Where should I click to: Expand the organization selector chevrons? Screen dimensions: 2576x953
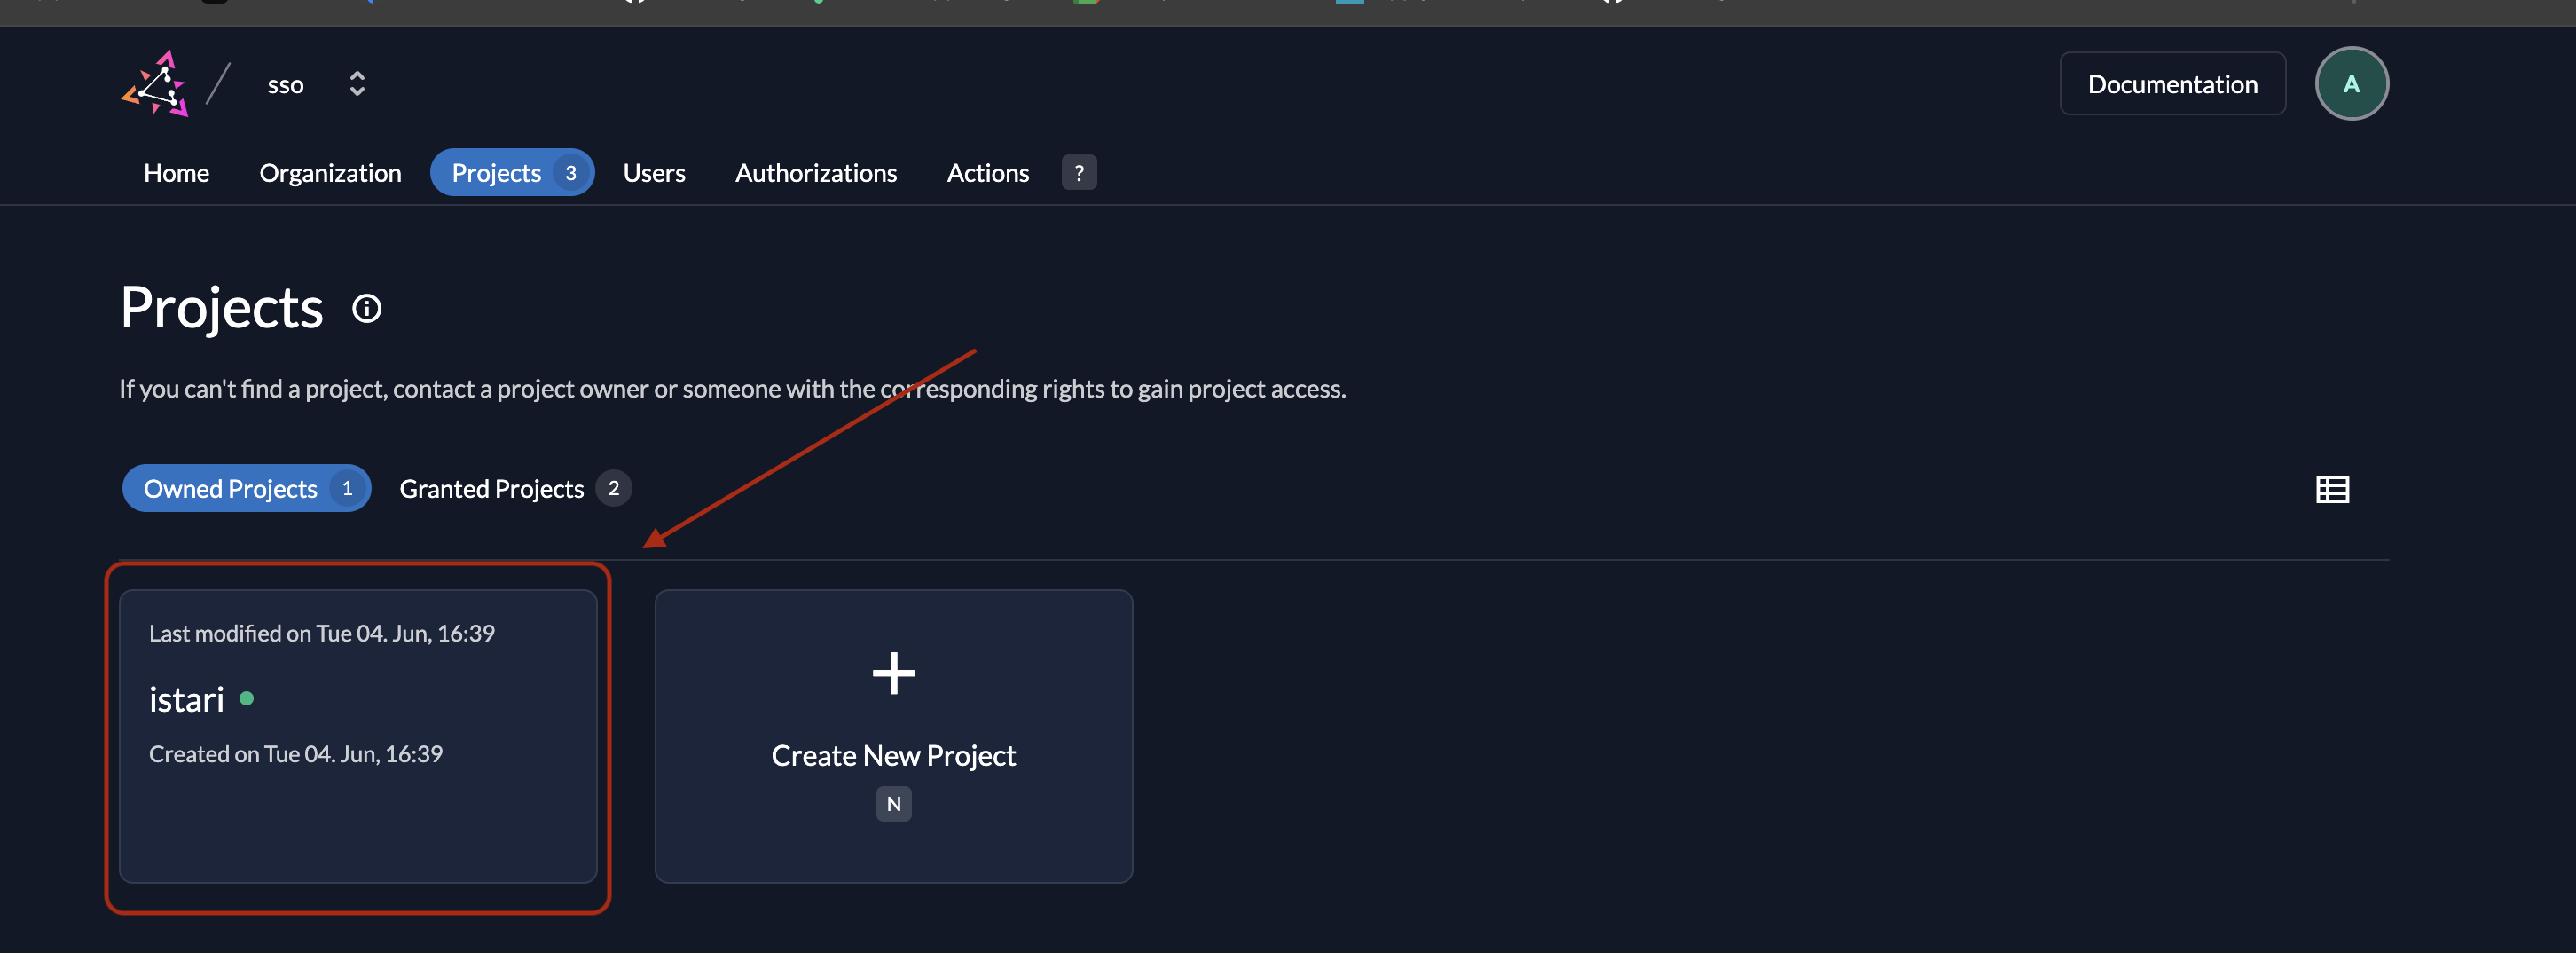[357, 83]
